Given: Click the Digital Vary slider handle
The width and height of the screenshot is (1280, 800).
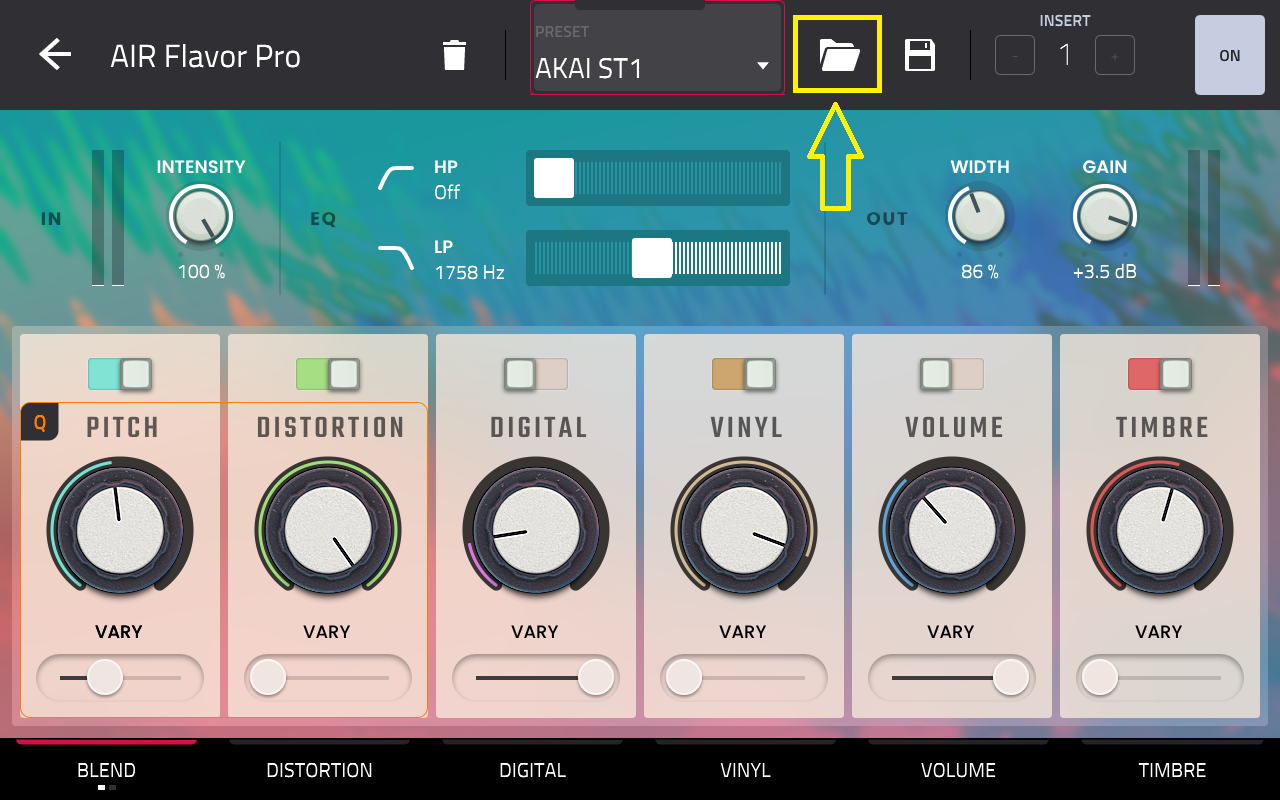Looking at the screenshot, I should 596,677.
